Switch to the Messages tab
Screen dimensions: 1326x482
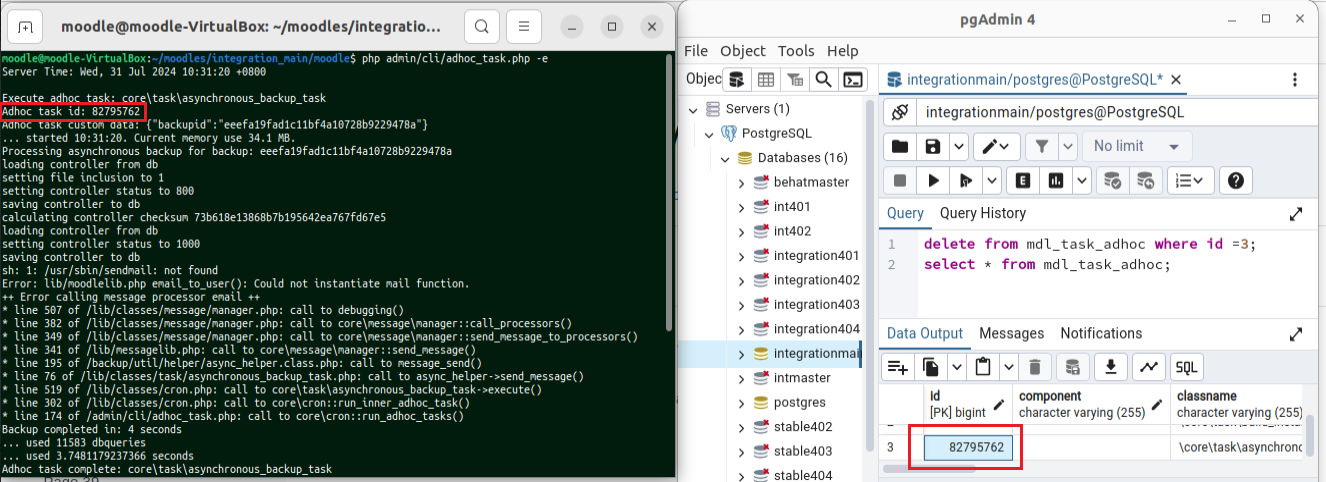1011,333
